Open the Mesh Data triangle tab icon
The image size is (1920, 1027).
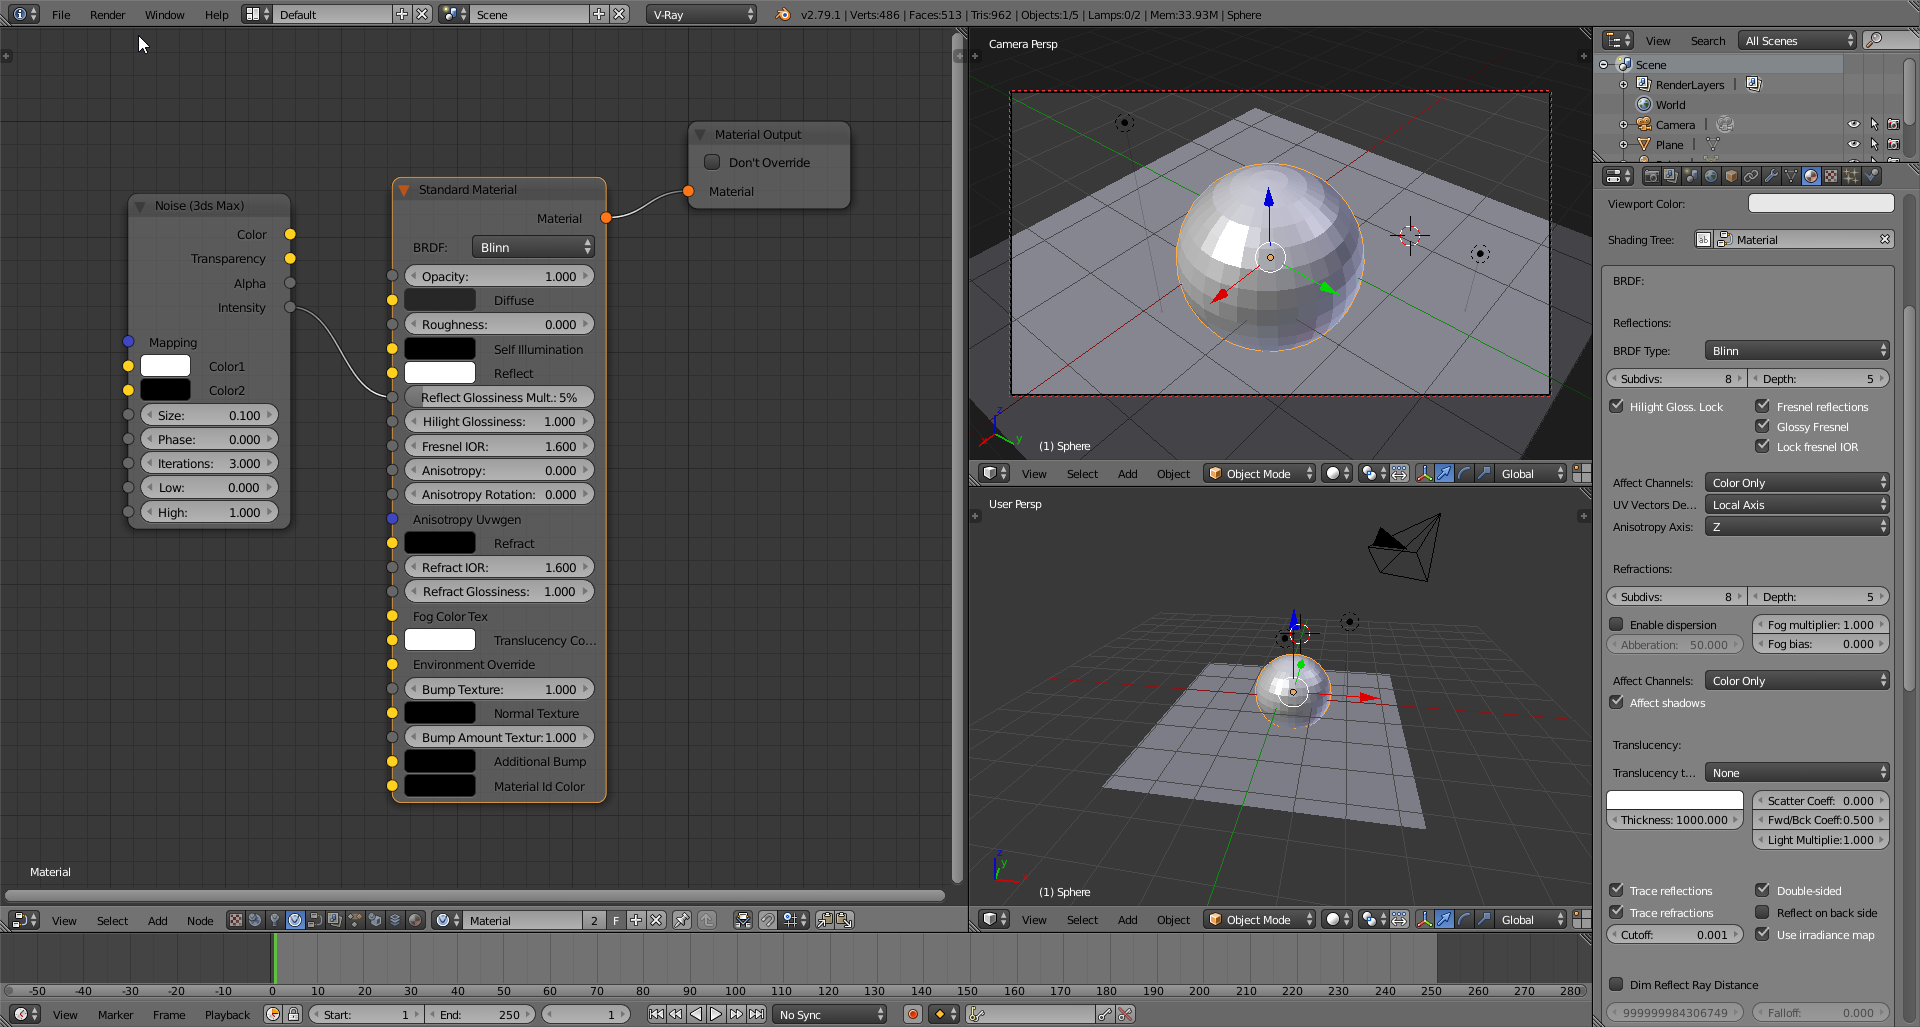point(1791,176)
